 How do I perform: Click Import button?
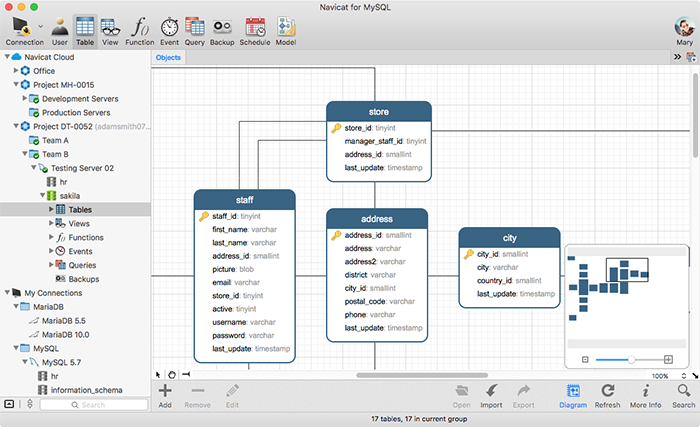491,396
